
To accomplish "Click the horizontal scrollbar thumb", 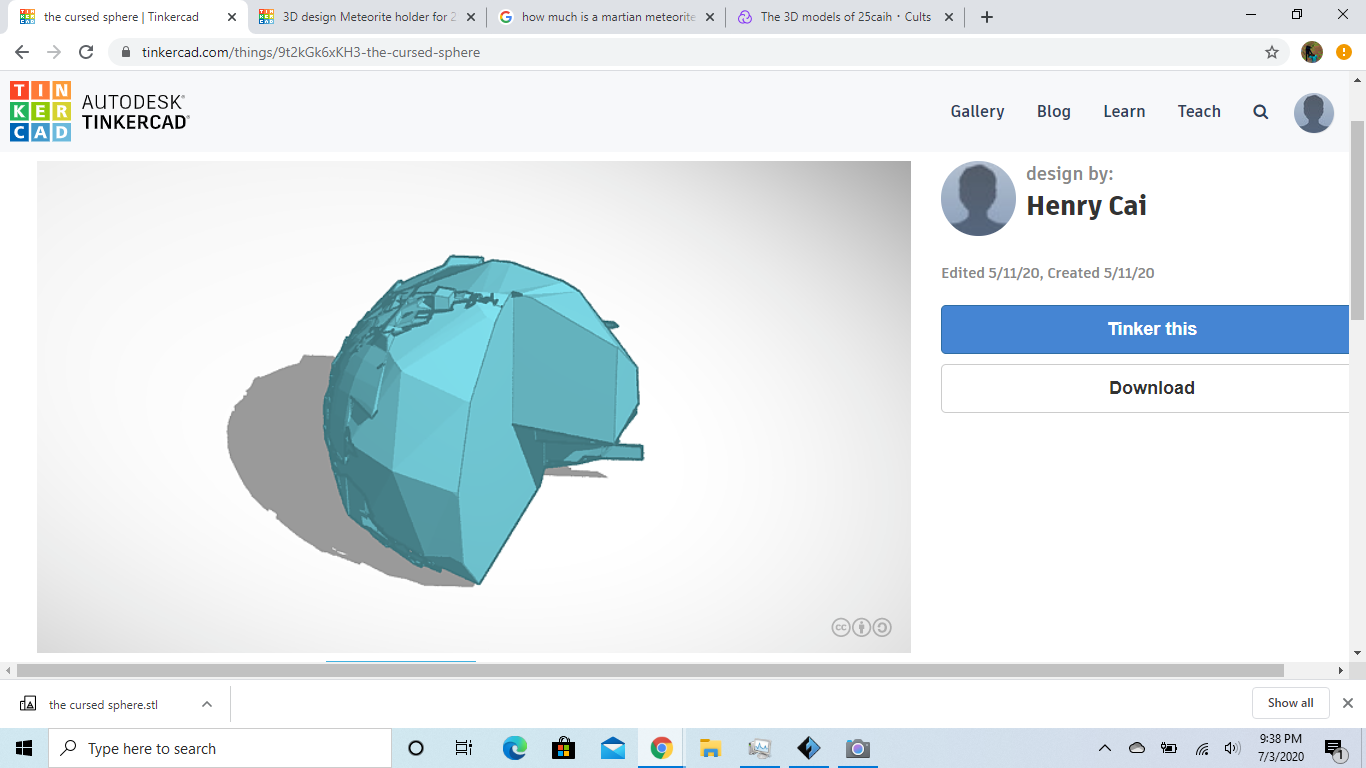I will pos(650,670).
